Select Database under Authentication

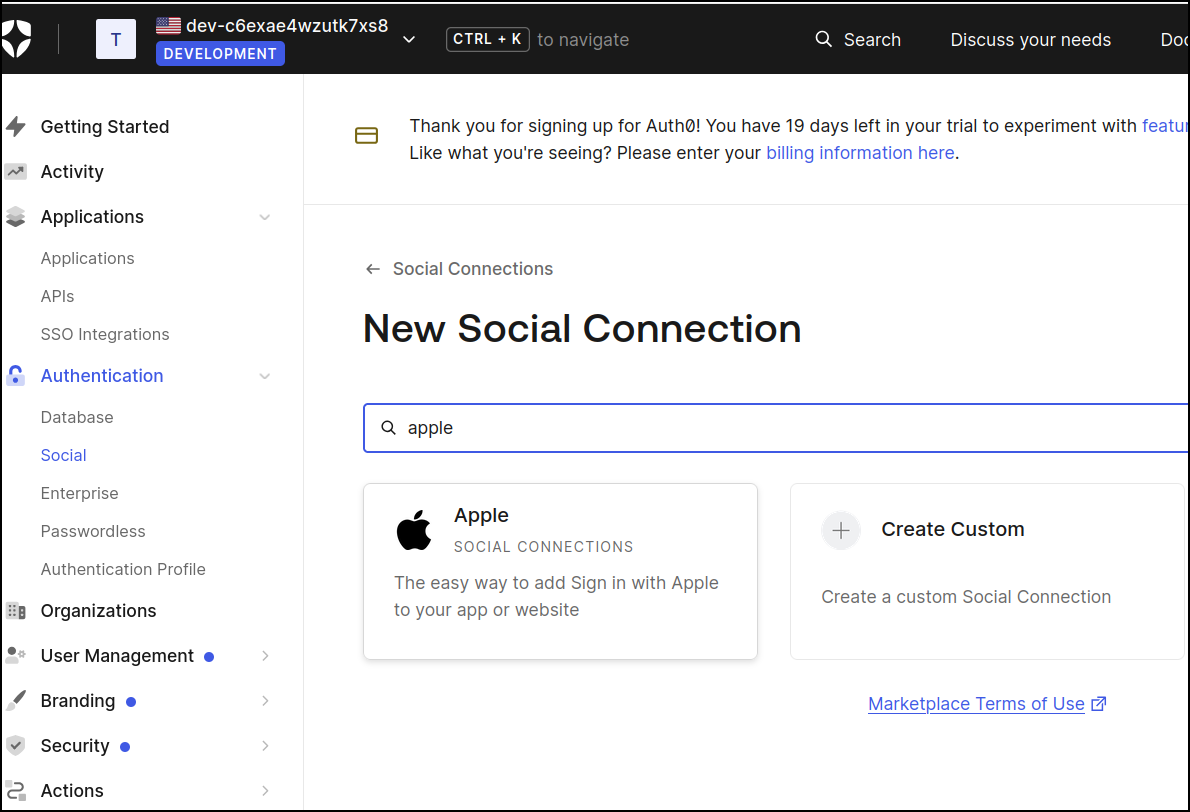pos(77,417)
